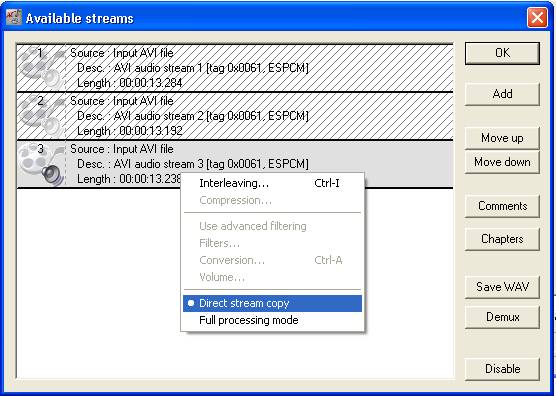Viewport: 556px width, 396px height.
Task: Click the Add button
Action: click(502, 94)
